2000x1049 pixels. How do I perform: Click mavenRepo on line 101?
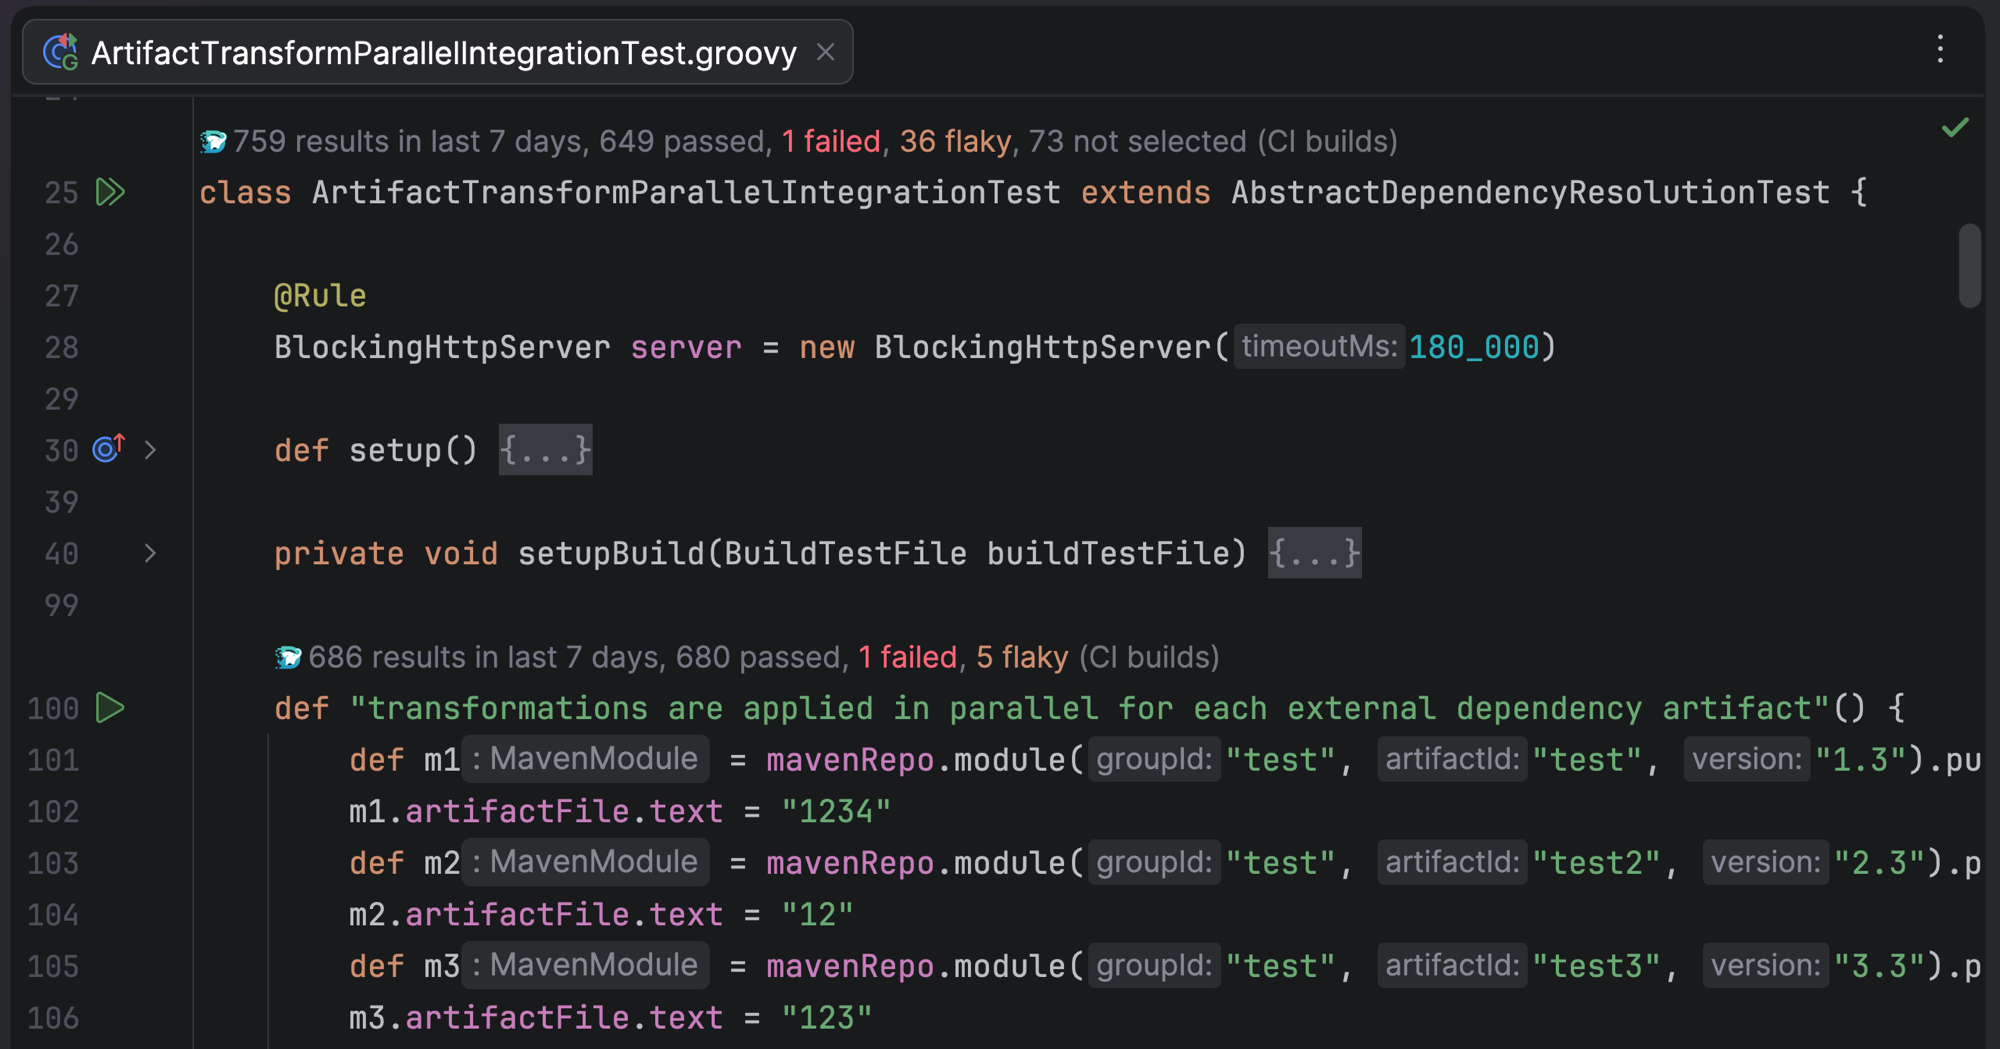click(850, 759)
